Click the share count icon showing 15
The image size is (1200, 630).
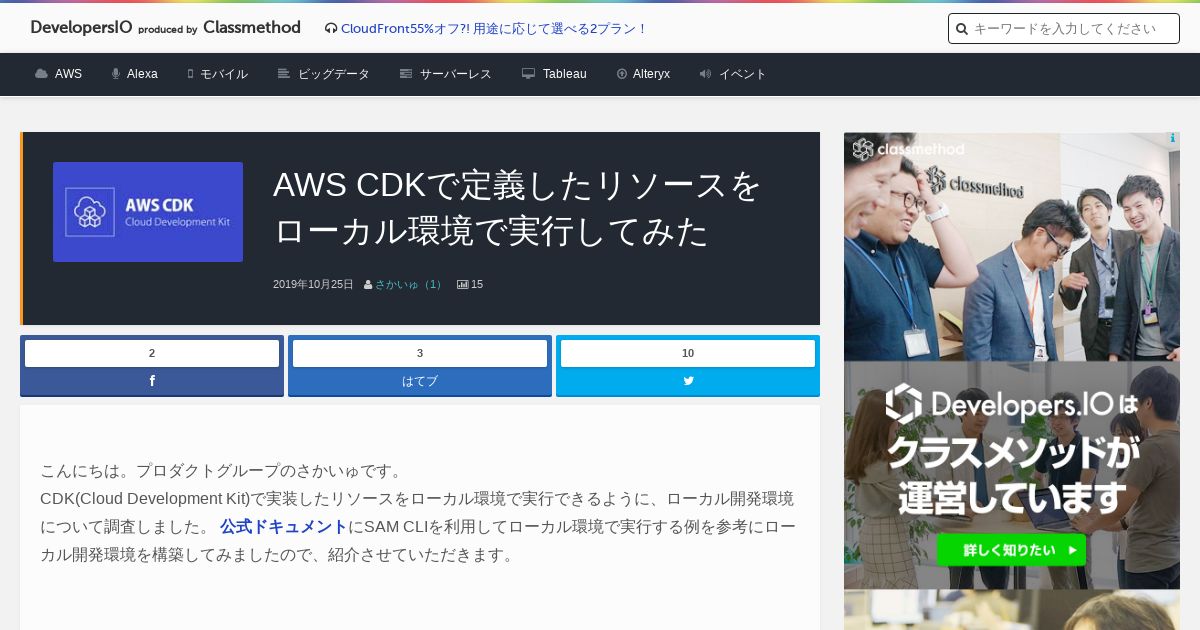pos(463,285)
